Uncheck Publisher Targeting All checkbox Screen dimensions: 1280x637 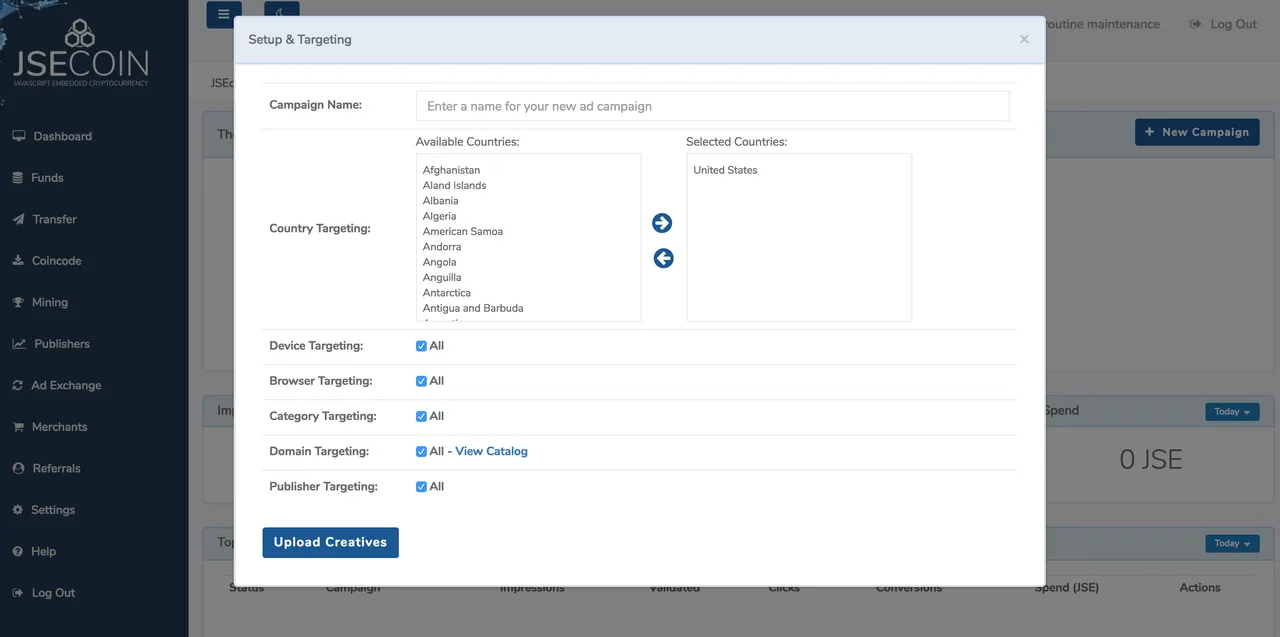tap(421, 486)
